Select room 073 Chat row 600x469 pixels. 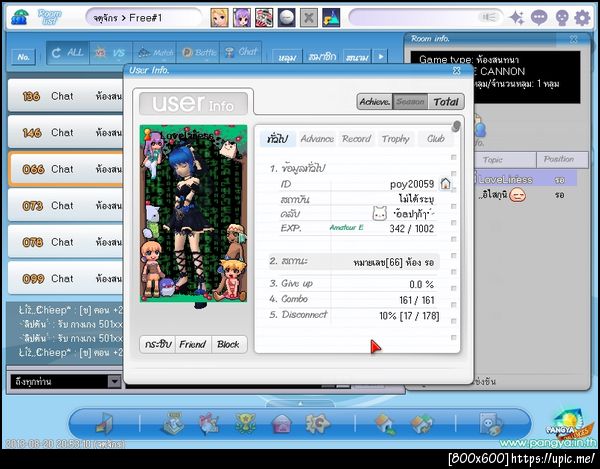coord(66,205)
